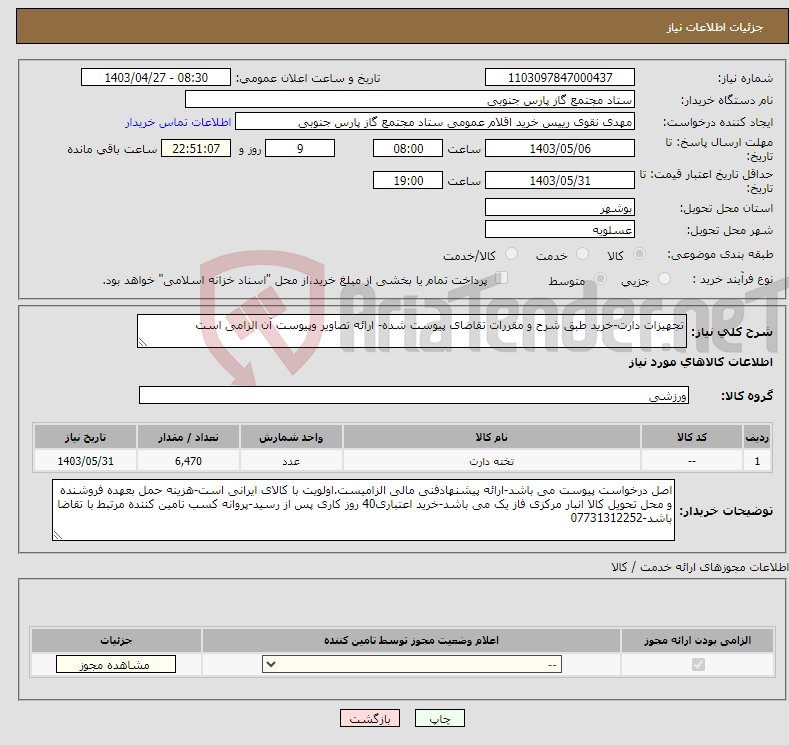Click the مشاهده مجوز button
Screen dimensions: 789x745
click(x=116, y=665)
